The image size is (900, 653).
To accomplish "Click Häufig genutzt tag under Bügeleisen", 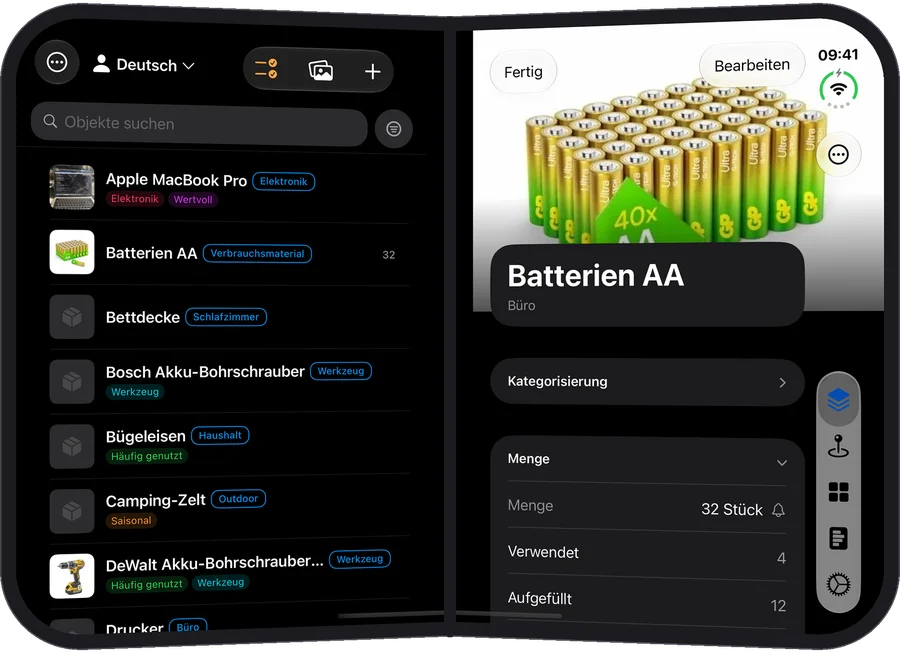I will 146,456.
